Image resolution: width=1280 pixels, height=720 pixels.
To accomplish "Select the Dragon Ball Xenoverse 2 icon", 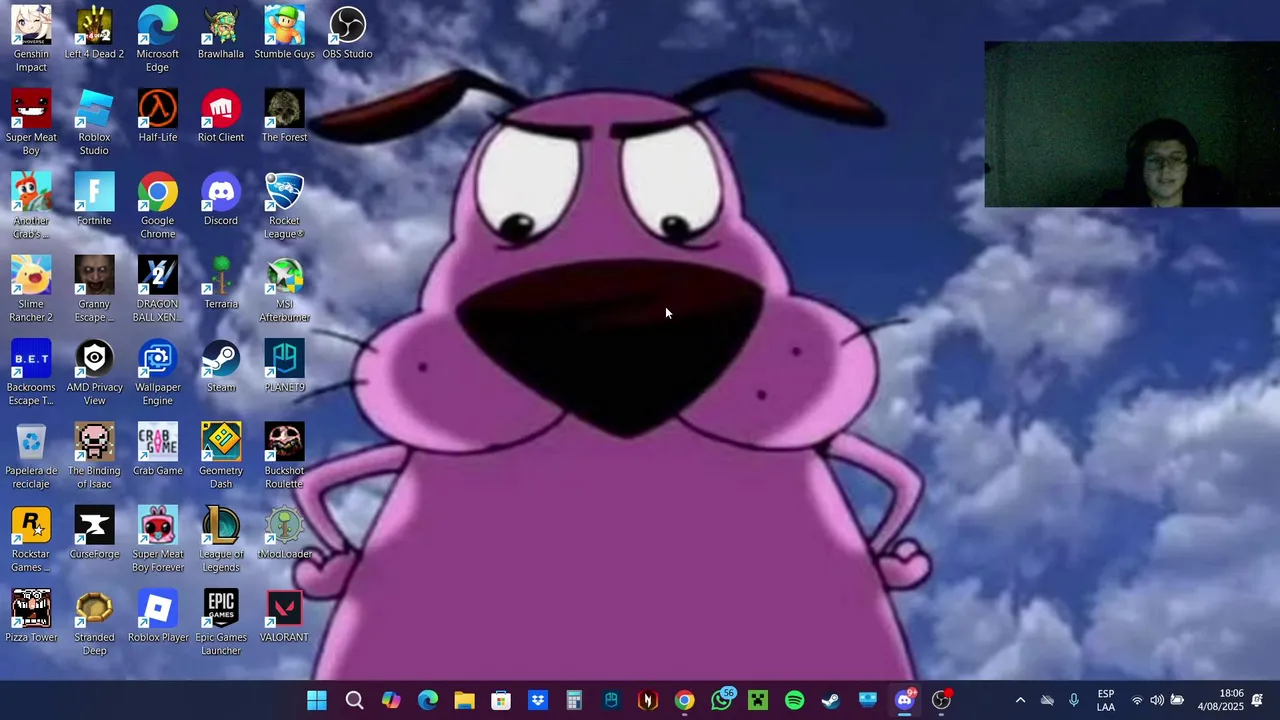I will [157, 290].
